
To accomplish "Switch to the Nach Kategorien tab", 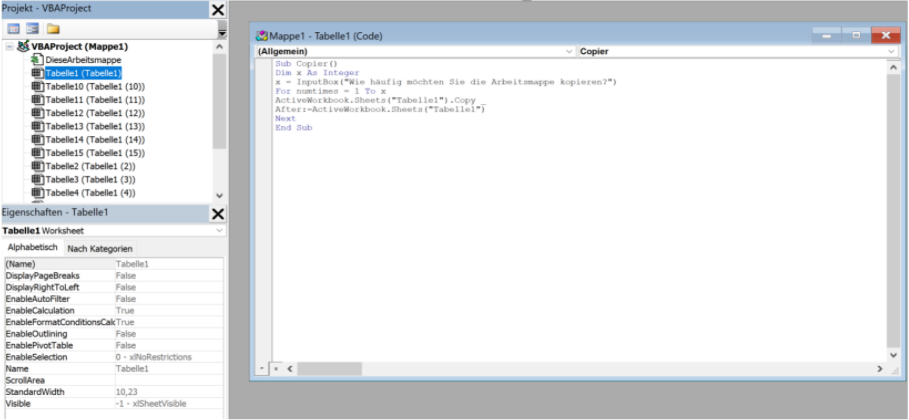I will (x=99, y=248).
